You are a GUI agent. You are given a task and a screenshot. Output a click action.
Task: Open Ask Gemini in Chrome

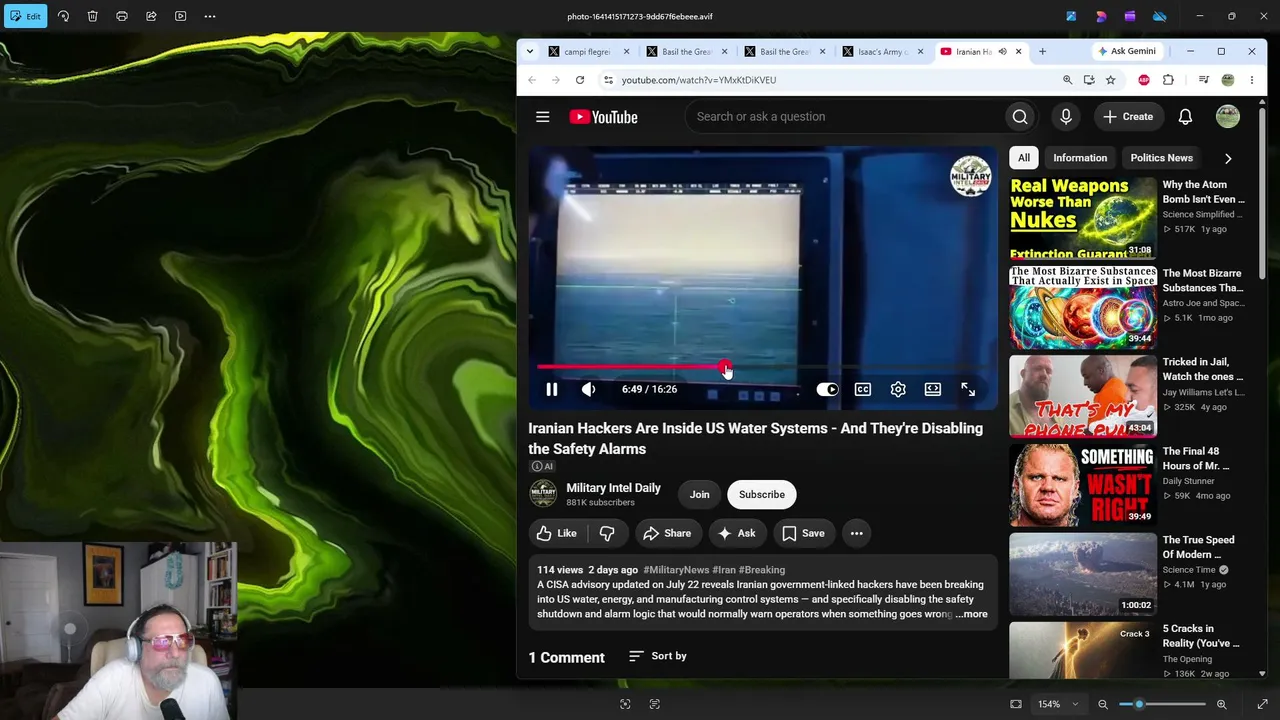click(1127, 51)
